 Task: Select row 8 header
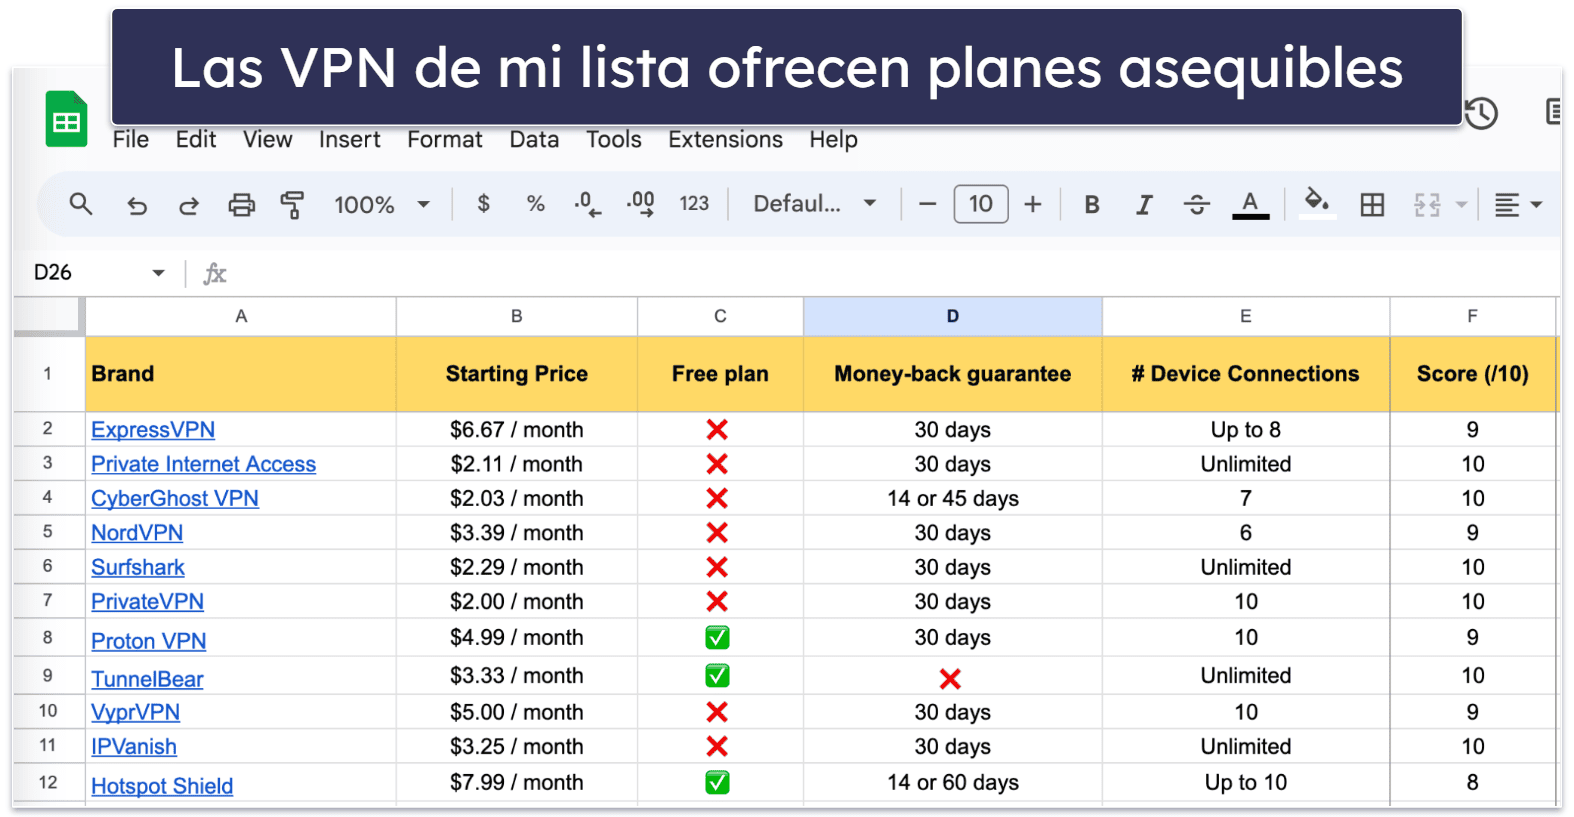point(48,637)
